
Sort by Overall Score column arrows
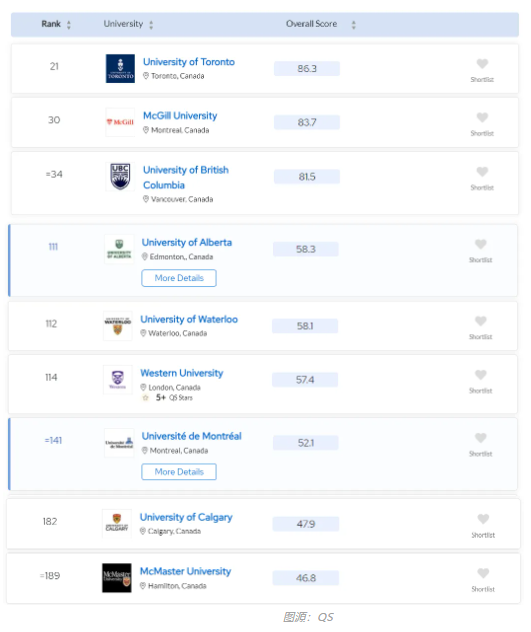pos(354,25)
